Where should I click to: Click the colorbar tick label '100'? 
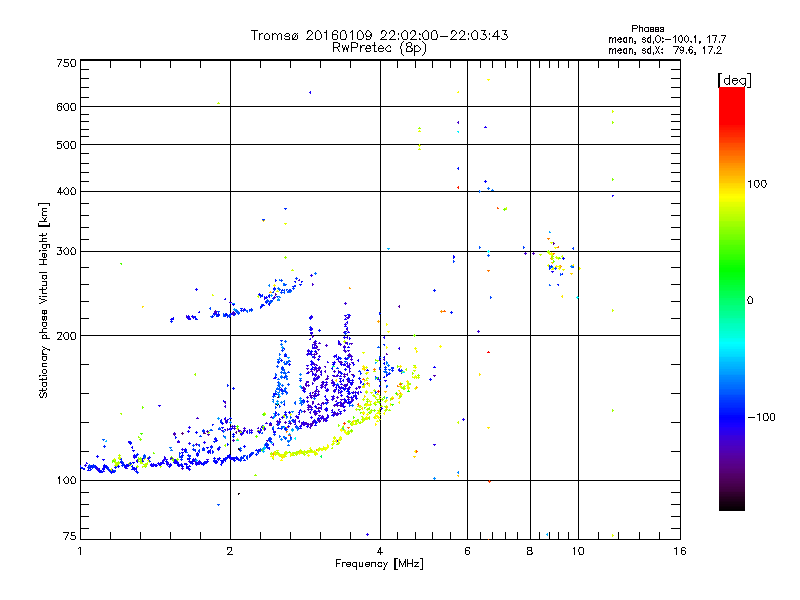point(757,184)
